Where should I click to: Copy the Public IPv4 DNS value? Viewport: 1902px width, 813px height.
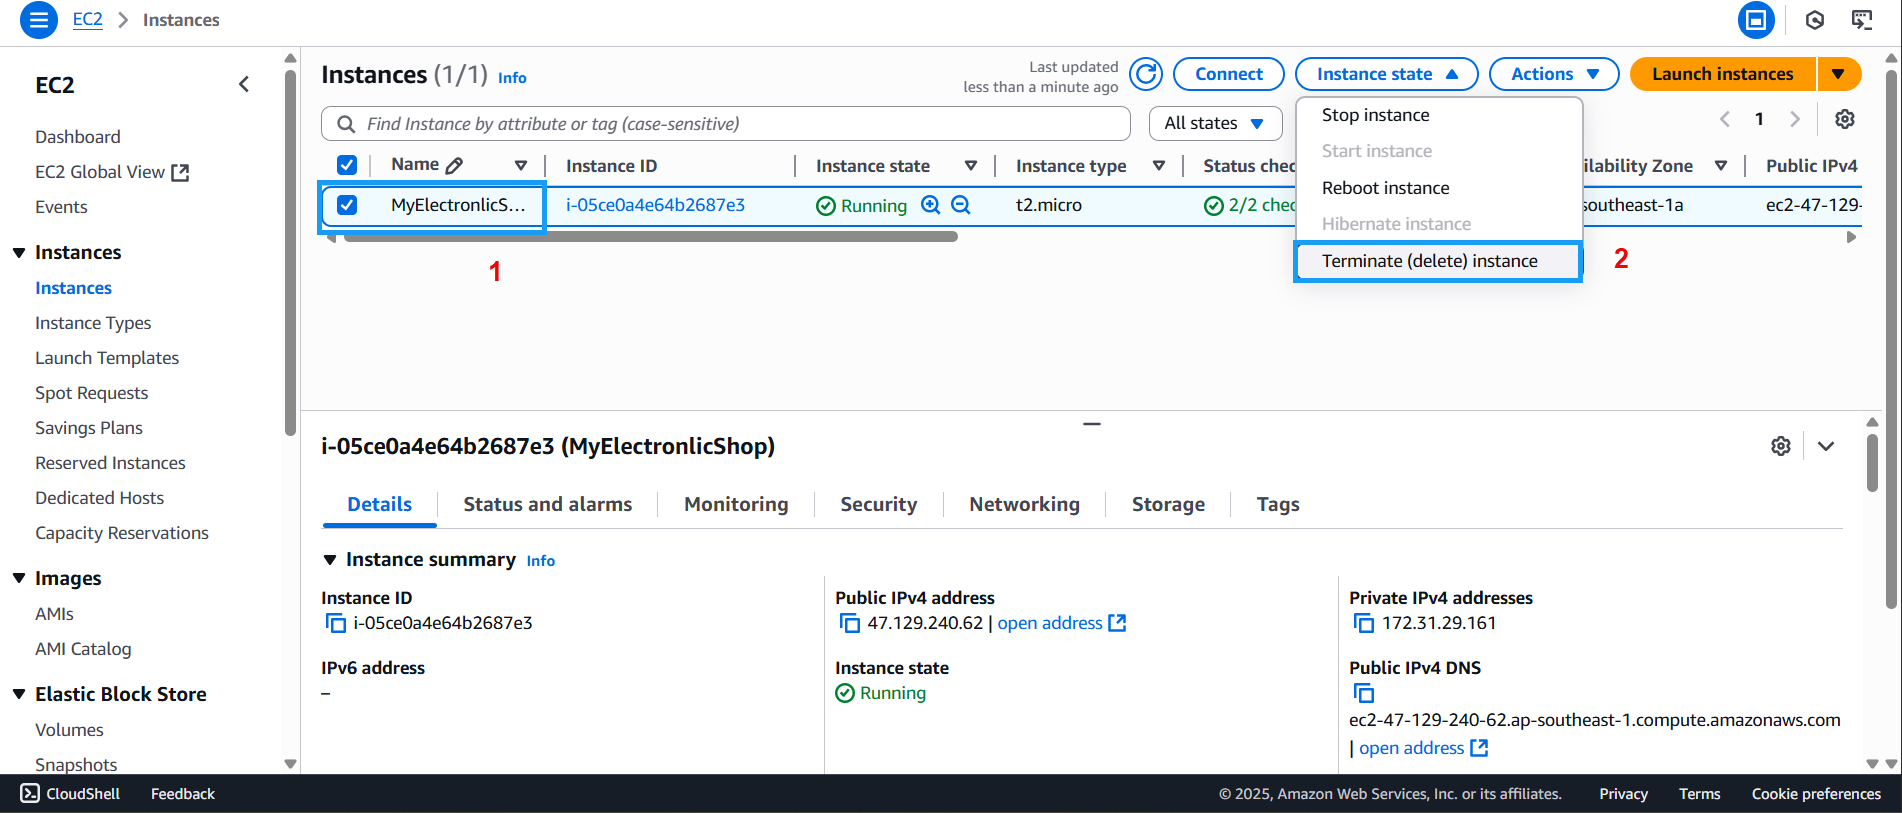coord(1364,694)
